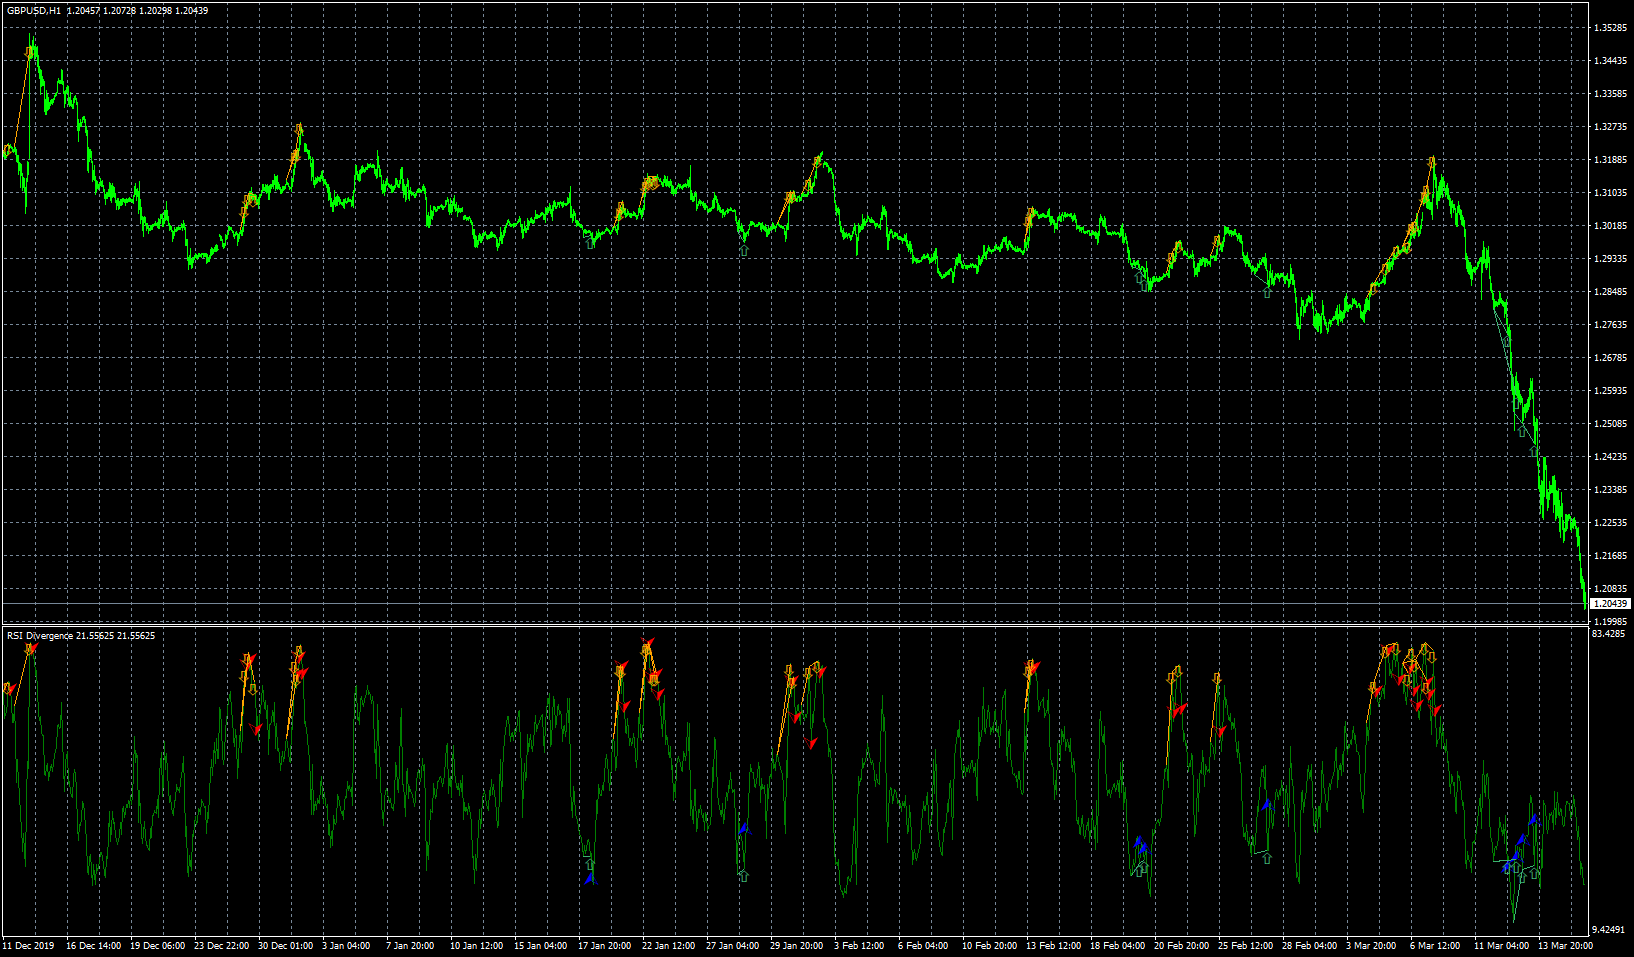Image resolution: width=1634 pixels, height=957 pixels.
Task: Click the 13 Feb 12:00 time label
Action: (1053, 945)
